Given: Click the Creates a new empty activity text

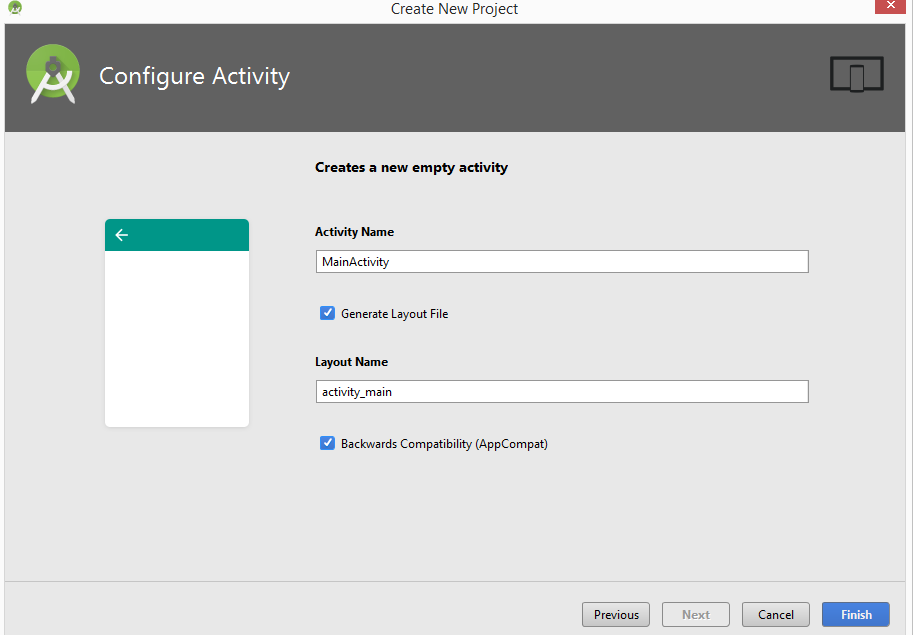Looking at the screenshot, I should click(x=411, y=168).
